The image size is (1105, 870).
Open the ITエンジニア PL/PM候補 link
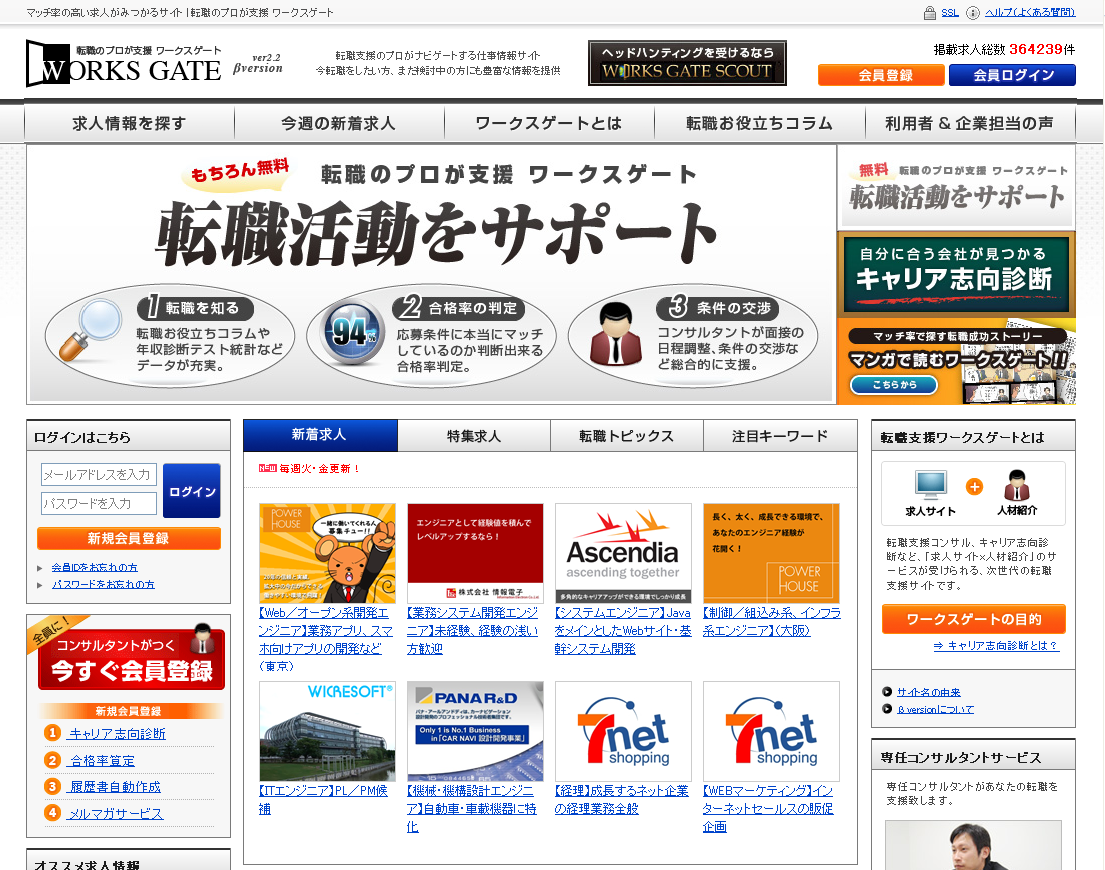pyautogui.click(x=323, y=800)
